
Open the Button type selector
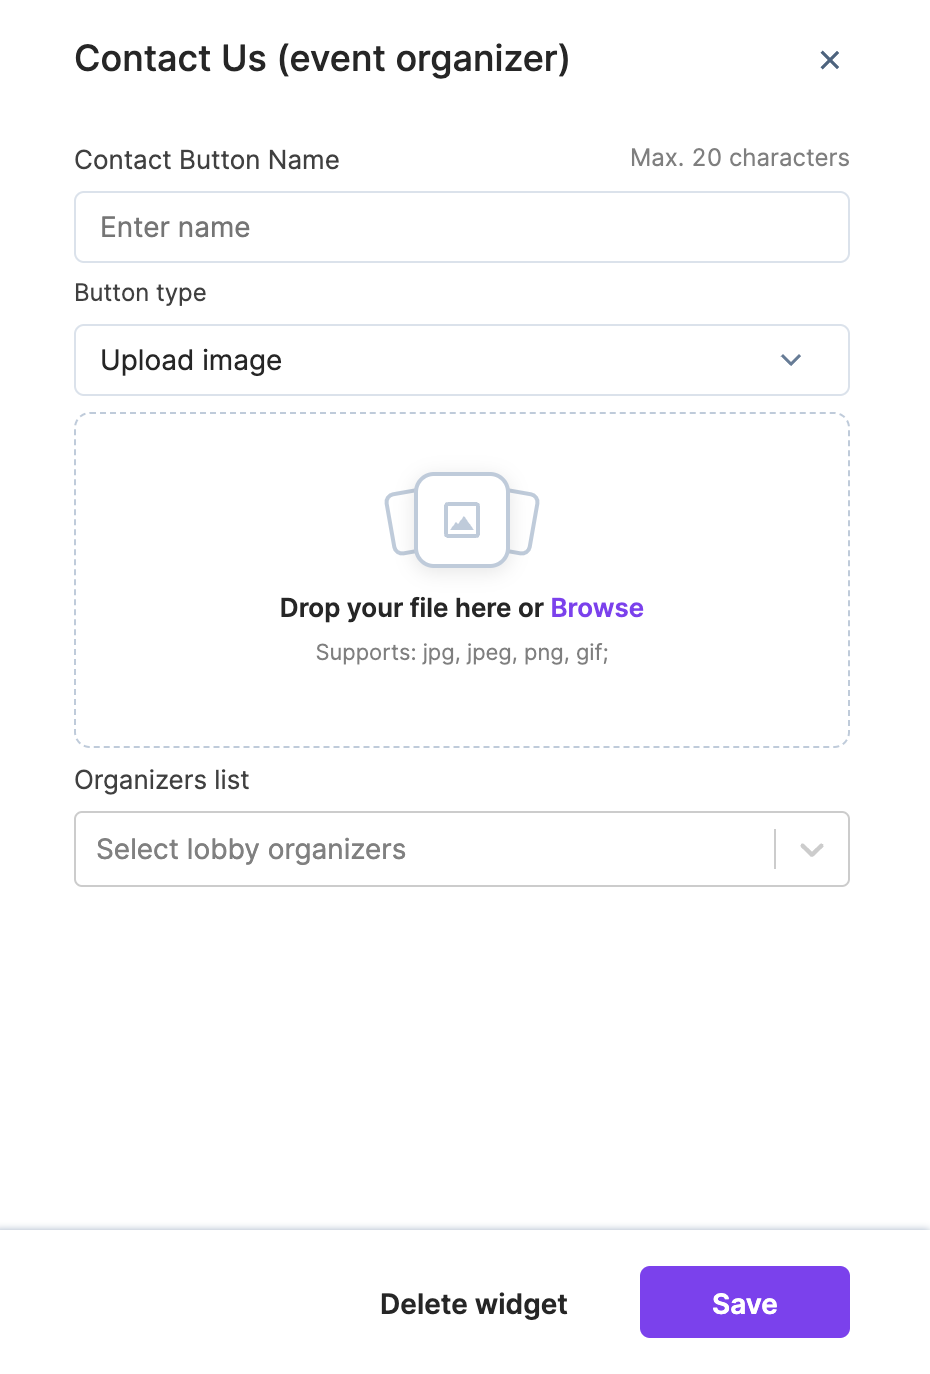[461, 360]
